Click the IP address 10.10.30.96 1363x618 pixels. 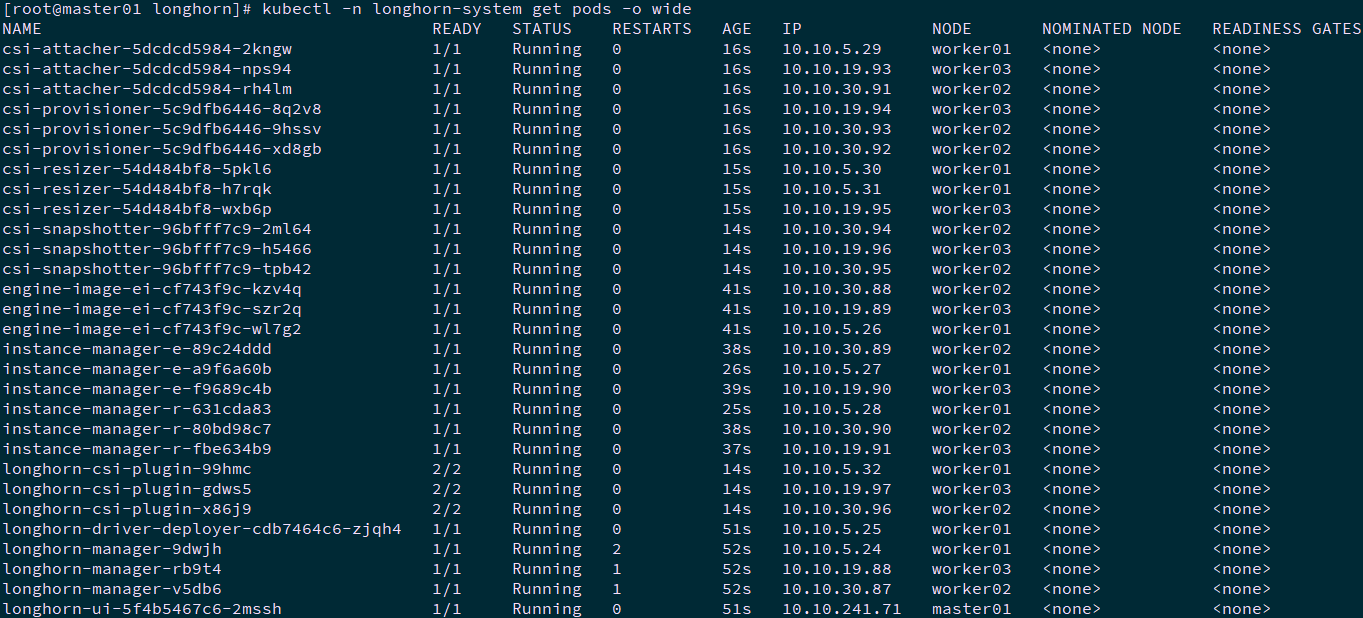coord(836,509)
